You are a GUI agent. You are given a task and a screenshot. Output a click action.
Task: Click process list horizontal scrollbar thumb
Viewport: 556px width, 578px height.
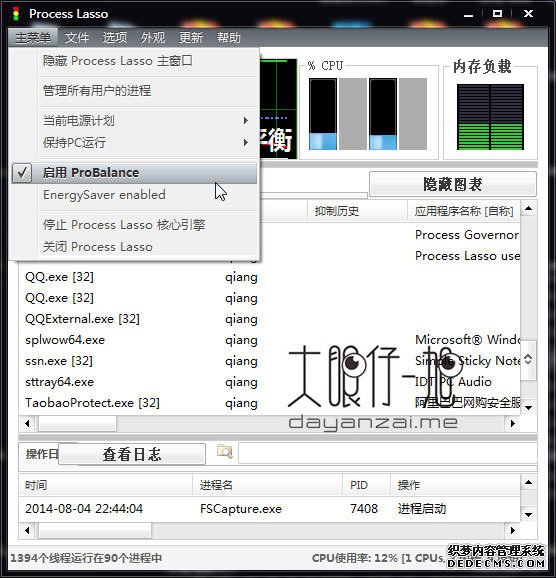click(77, 424)
